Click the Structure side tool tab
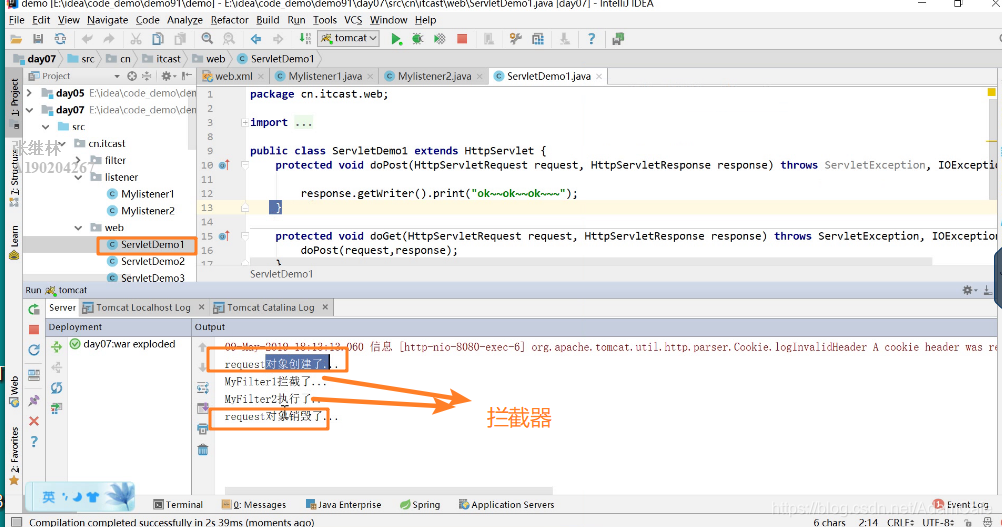This screenshot has height=527, width=1002. (14, 178)
